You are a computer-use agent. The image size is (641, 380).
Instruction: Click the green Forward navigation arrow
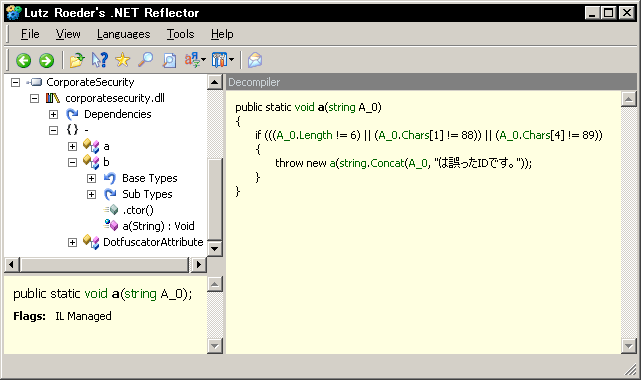[46, 60]
